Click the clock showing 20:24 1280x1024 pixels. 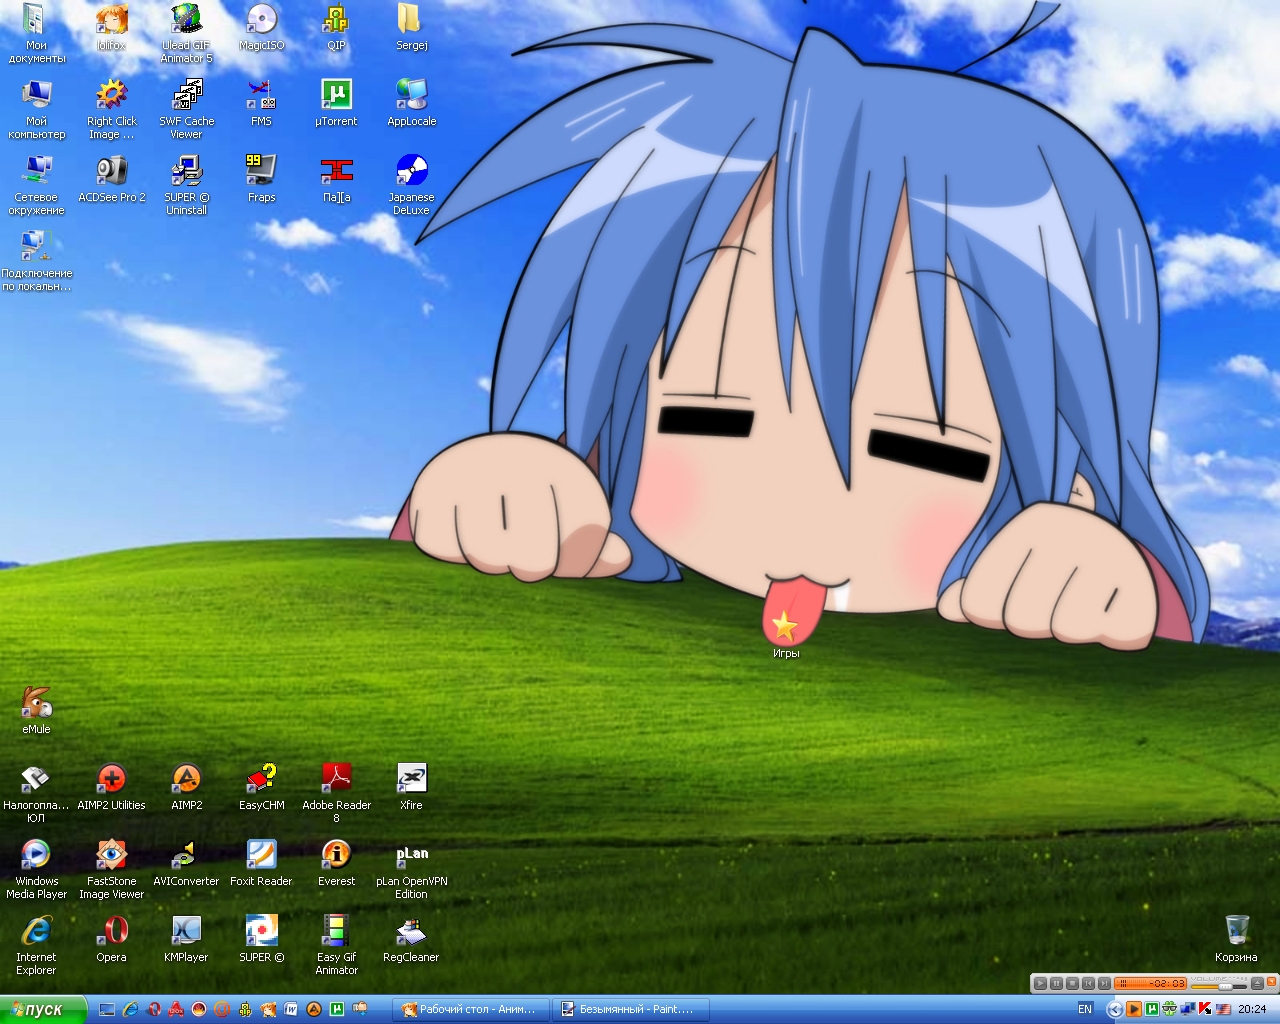point(1252,1009)
